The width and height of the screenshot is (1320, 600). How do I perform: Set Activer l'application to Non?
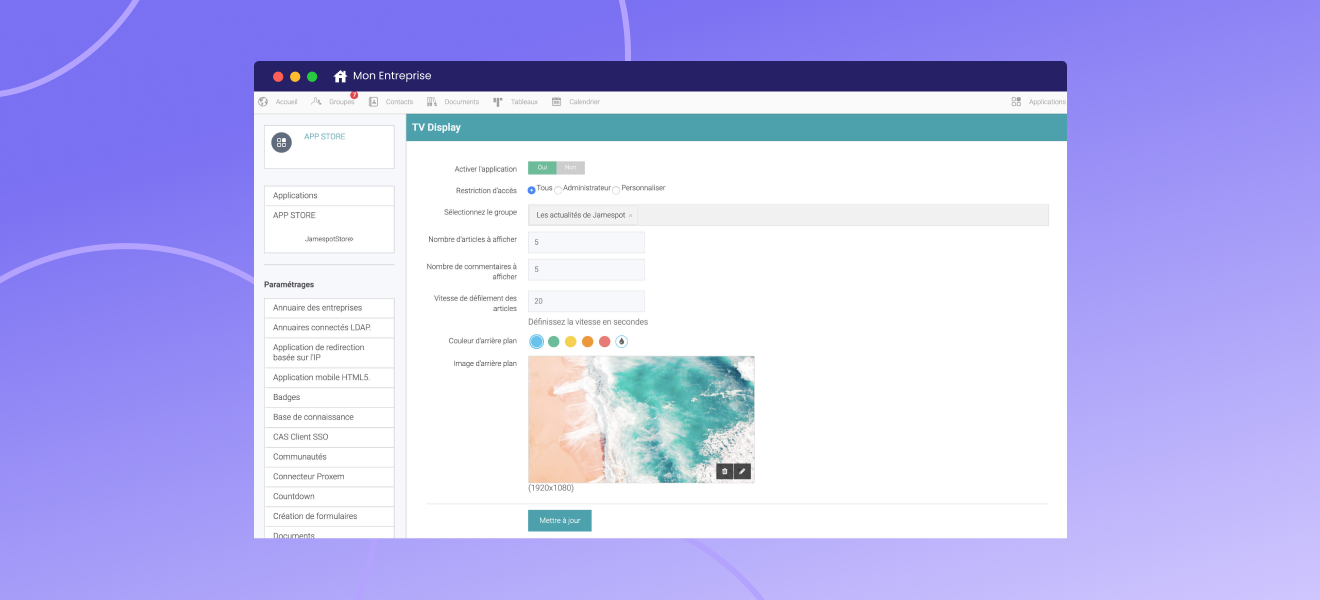(x=571, y=168)
